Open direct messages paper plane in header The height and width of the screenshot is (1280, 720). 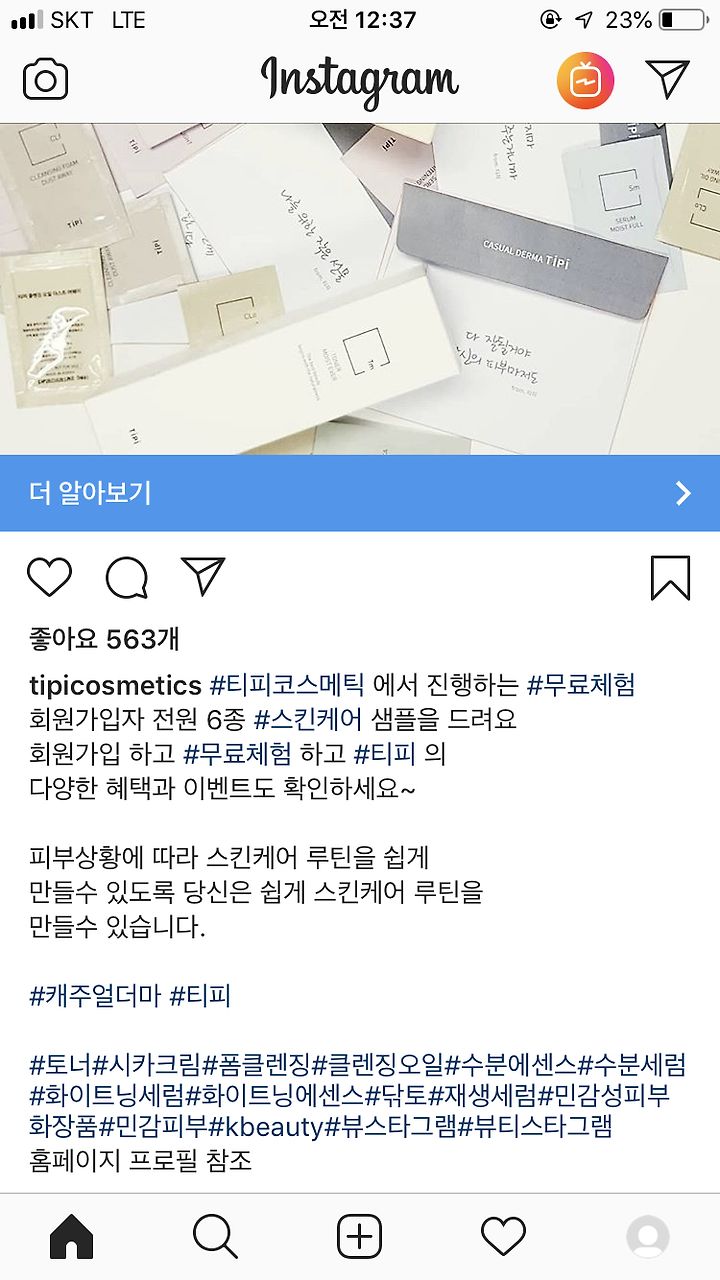(x=667, y=80)
